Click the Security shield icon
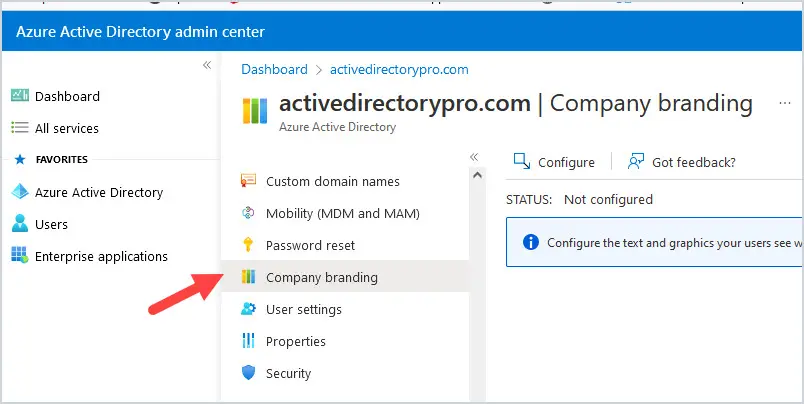Screen dimensions: 804x404 tap(248, 373)
